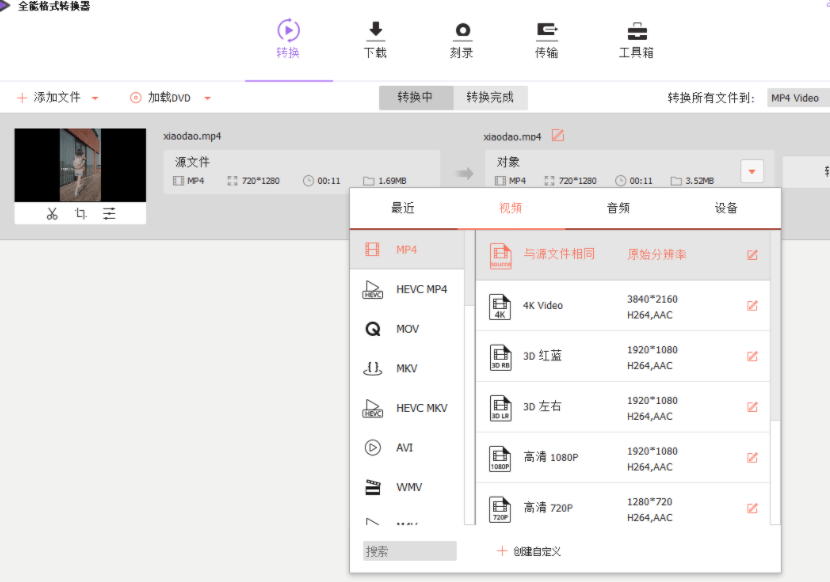830x582 pixels.
Task: Edit the 4K Video preset settings
Action: coord(752,306)
